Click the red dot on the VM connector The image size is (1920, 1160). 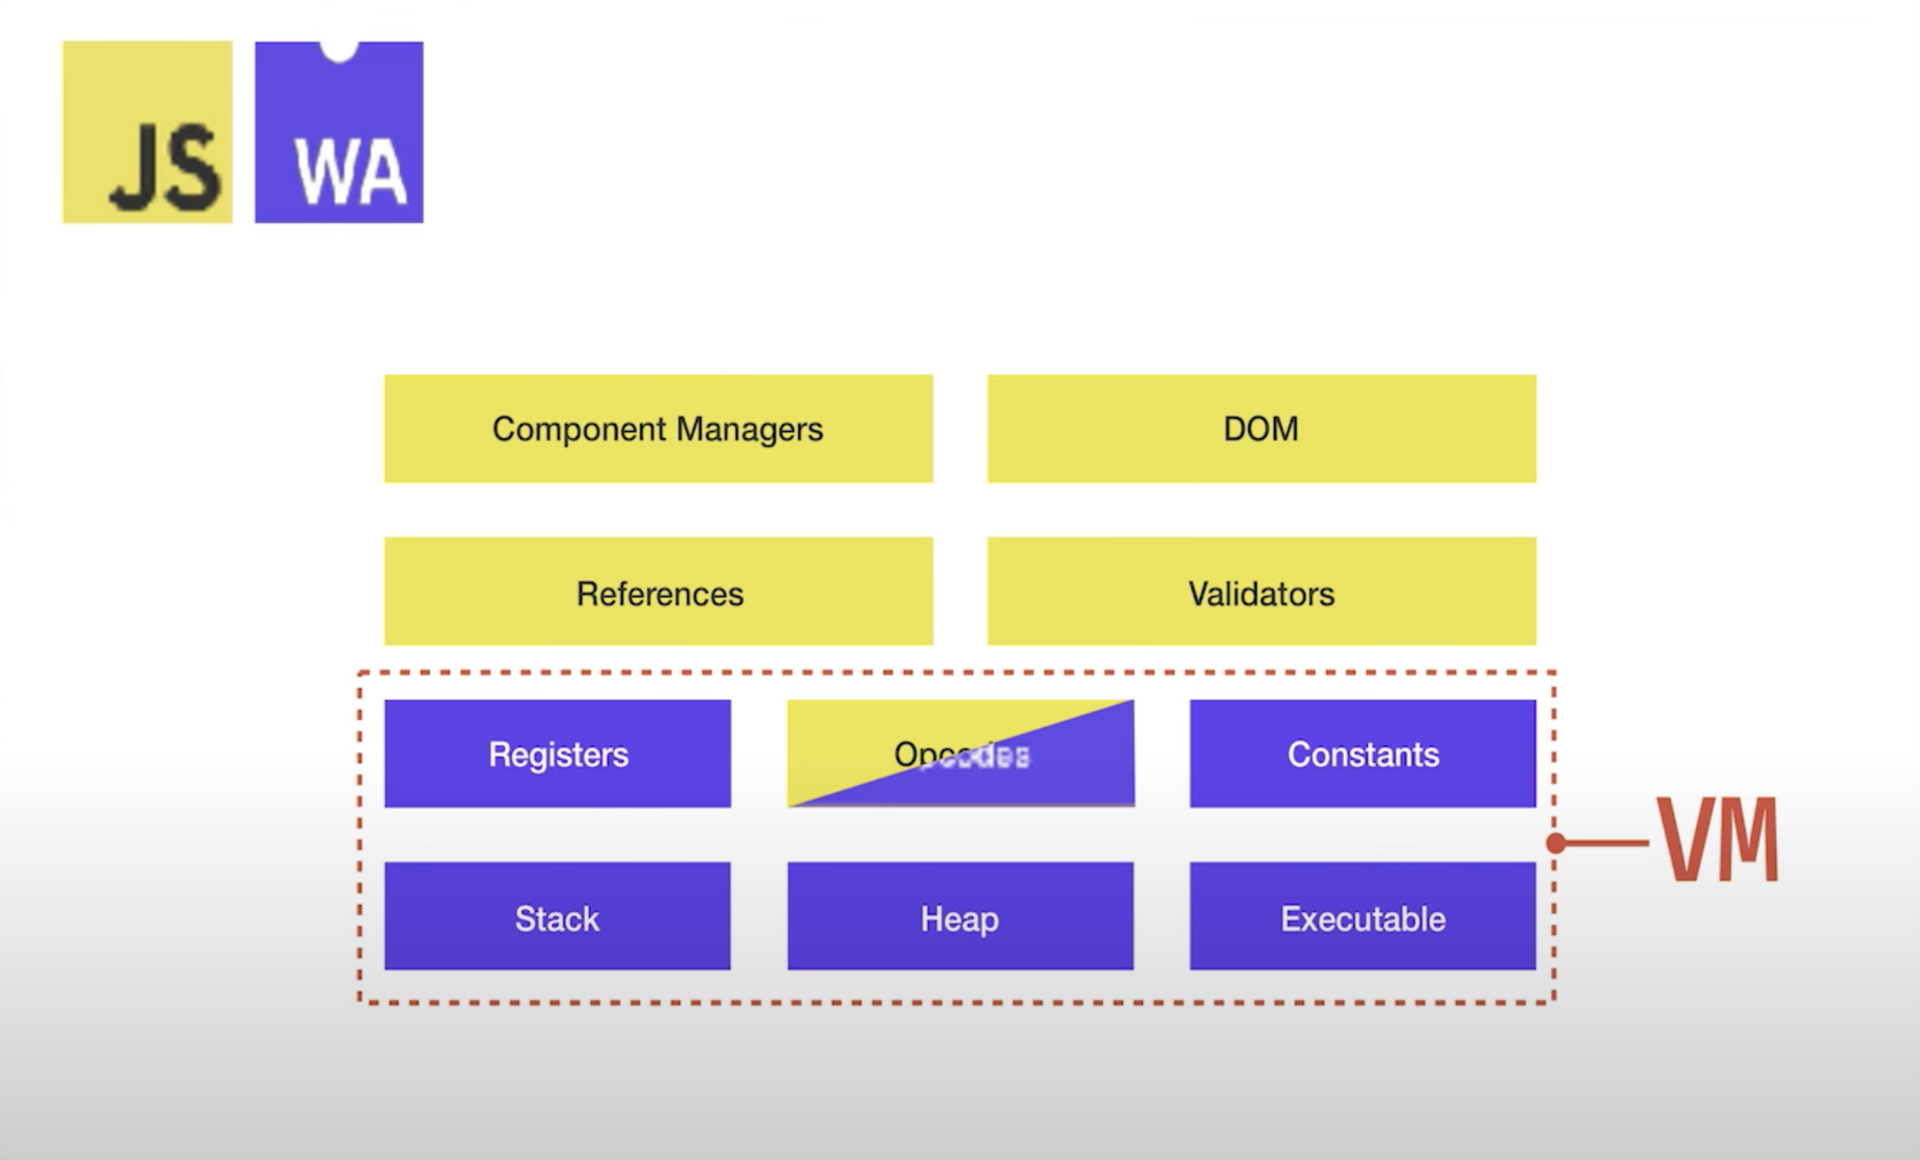[x=1555, y=843]
